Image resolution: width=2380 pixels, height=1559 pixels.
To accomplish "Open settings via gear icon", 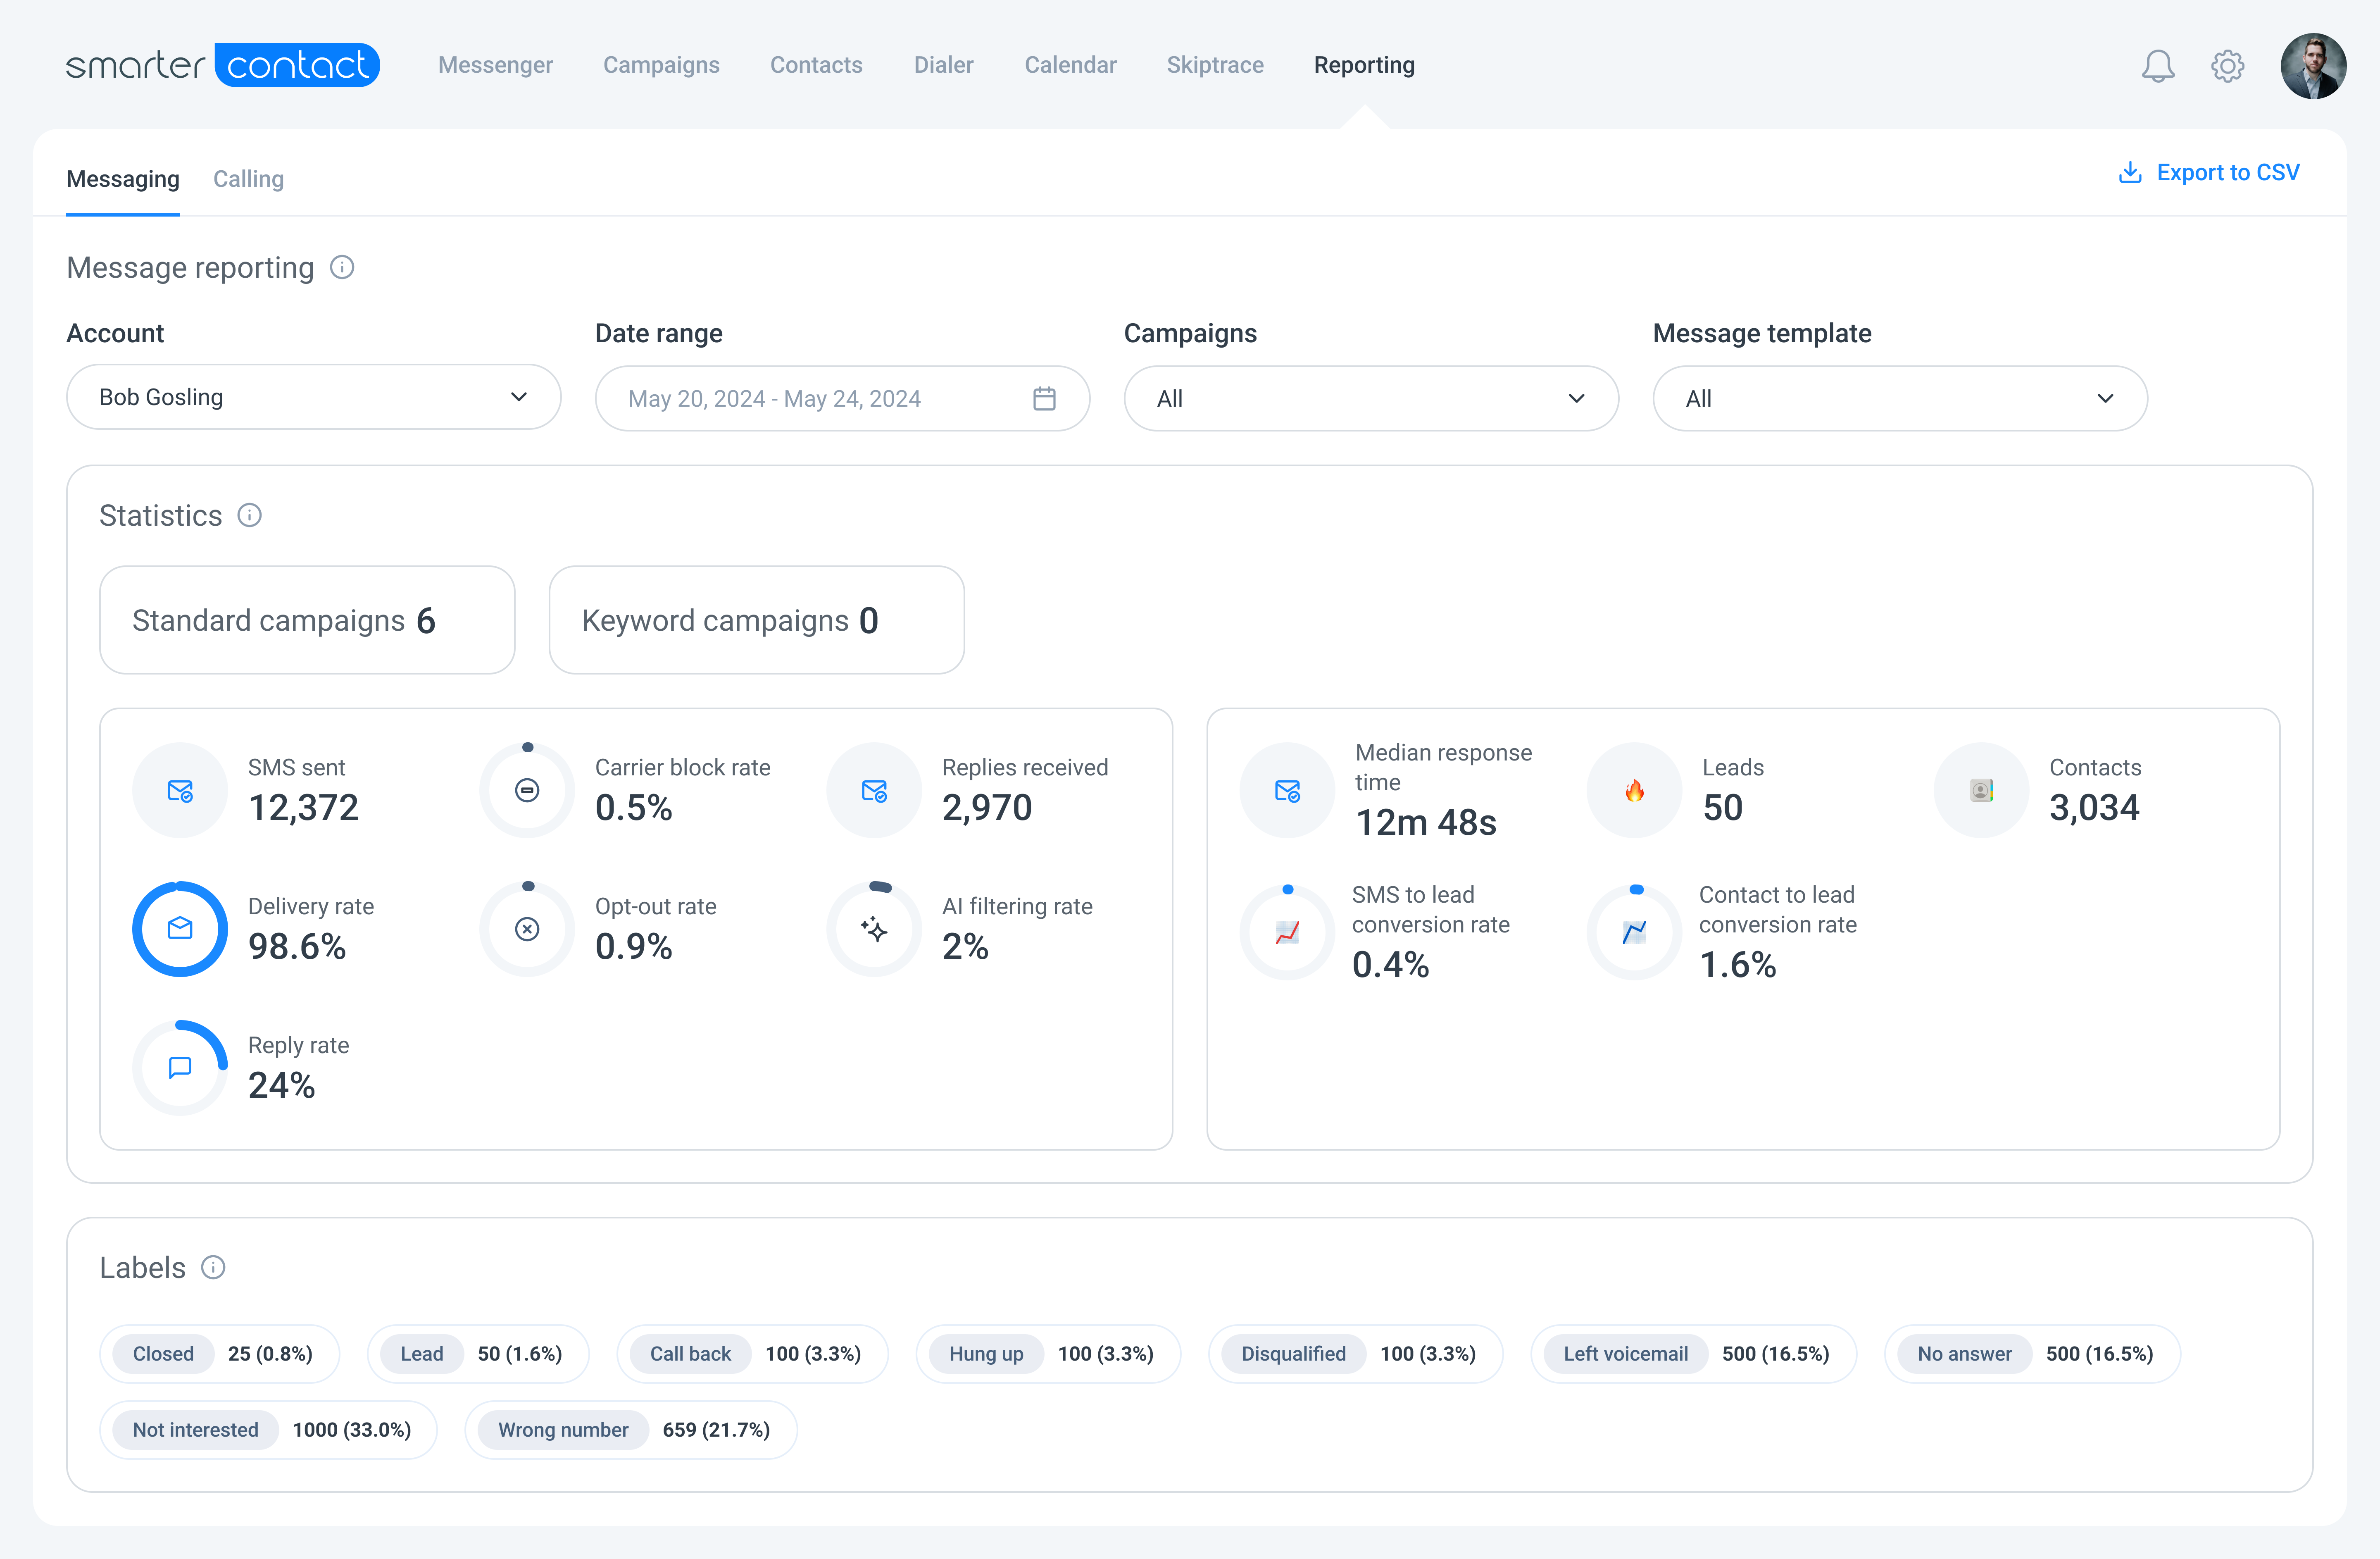I will click(2227, 66).
